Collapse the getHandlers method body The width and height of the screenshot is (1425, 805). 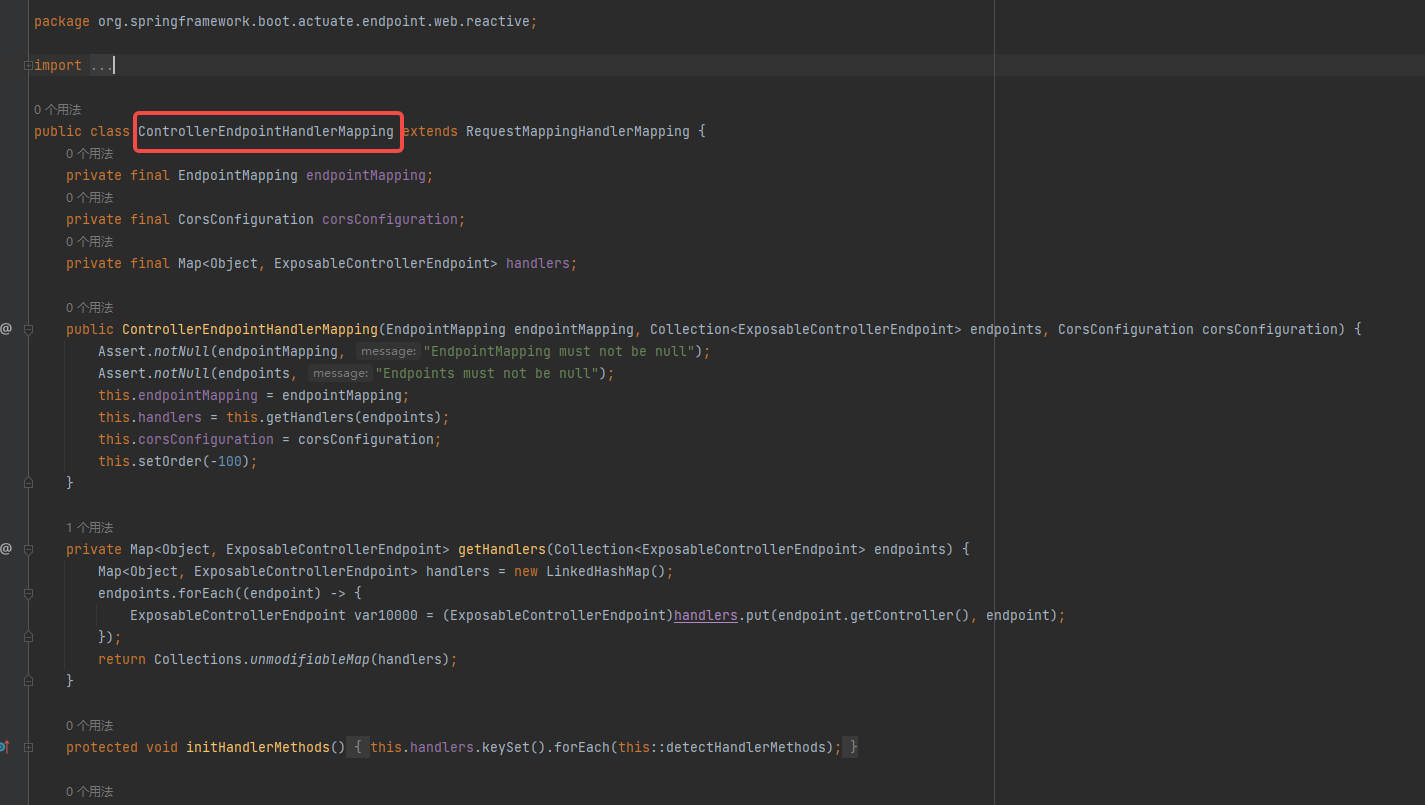click(28, 549)
